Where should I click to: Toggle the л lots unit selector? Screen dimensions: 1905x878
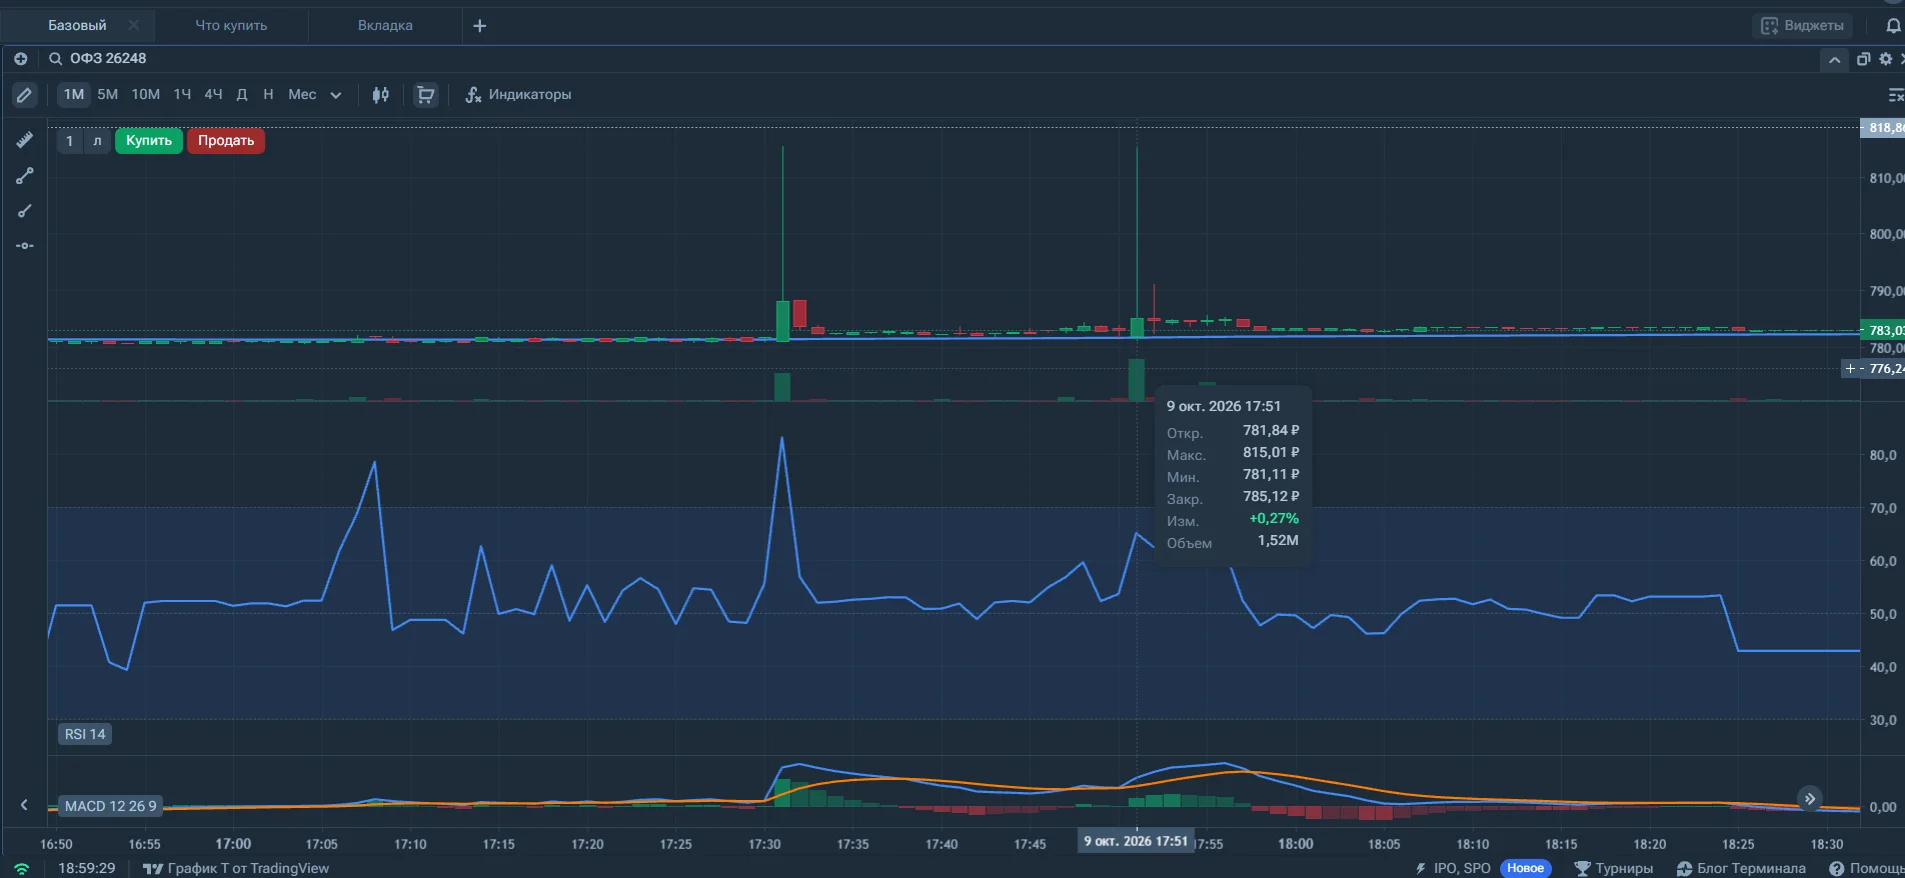click(97, 141)
